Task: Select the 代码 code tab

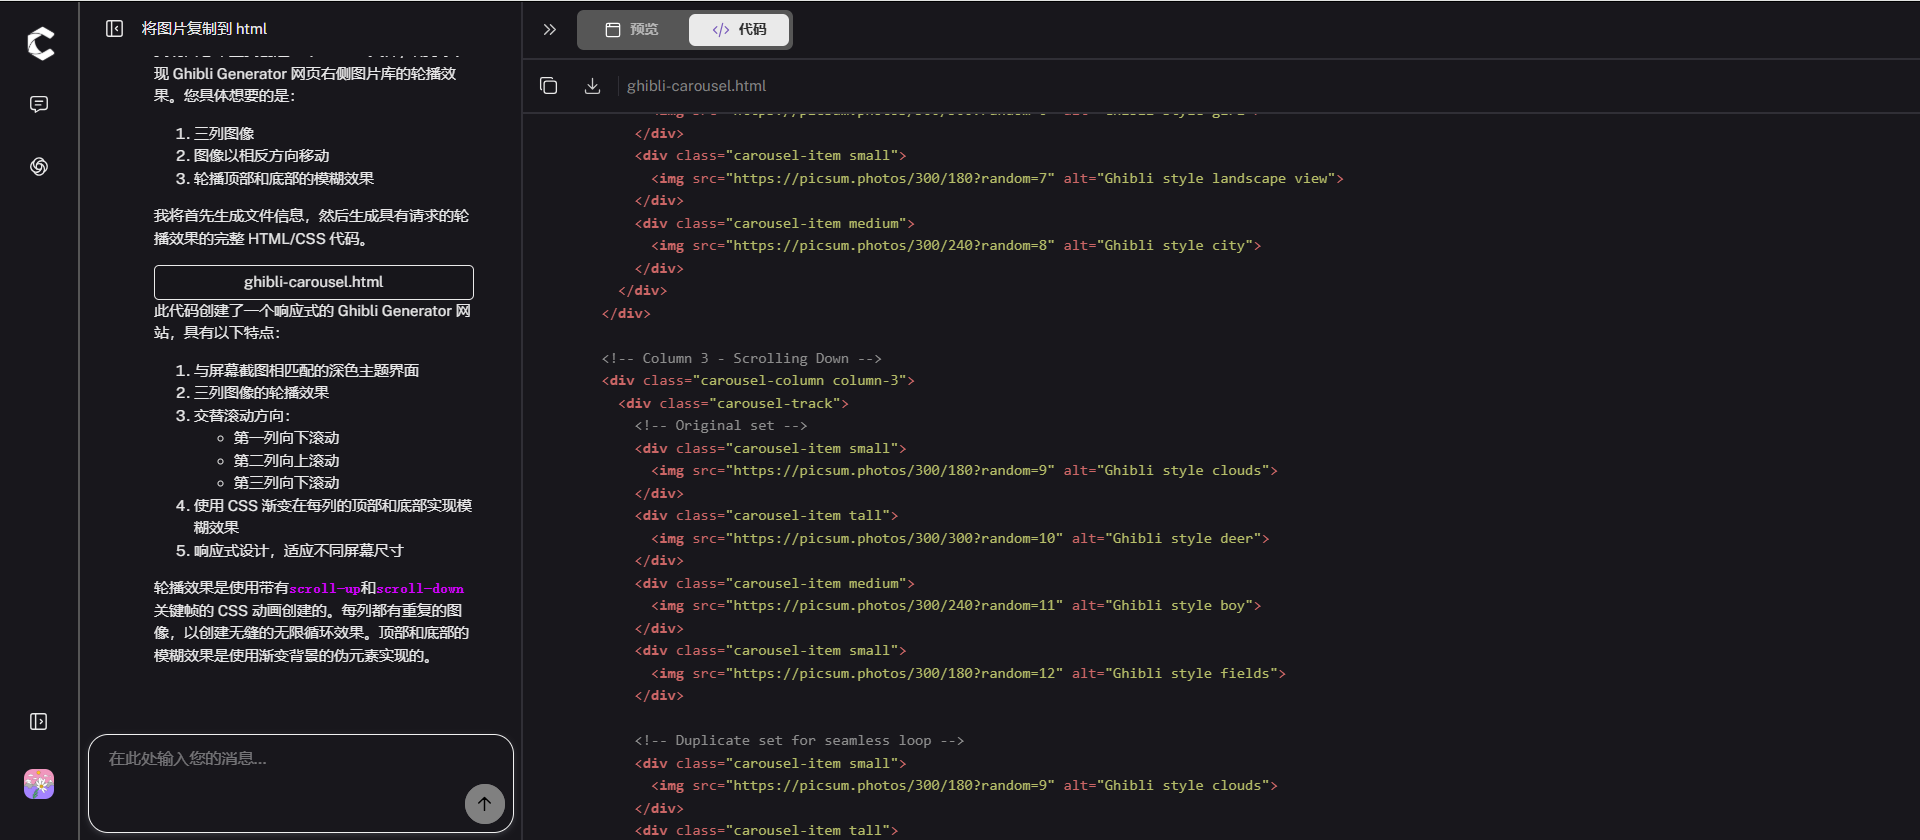Action: tap(739, 30)
